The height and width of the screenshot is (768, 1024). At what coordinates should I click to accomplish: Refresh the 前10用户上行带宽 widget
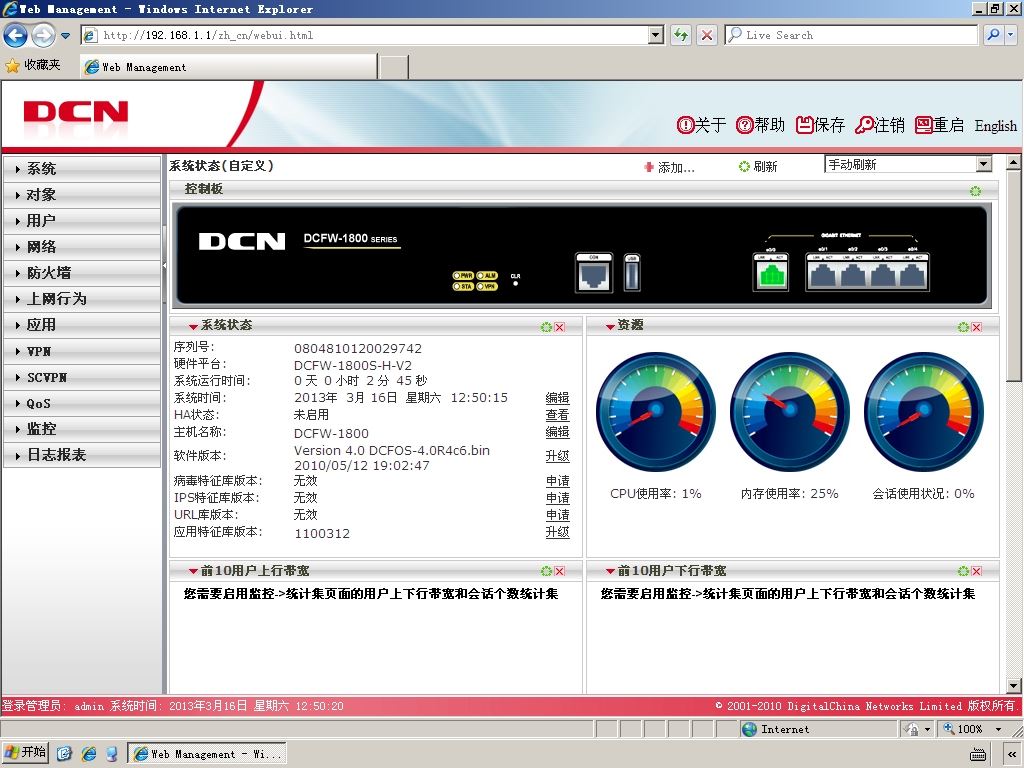(546, 571)
